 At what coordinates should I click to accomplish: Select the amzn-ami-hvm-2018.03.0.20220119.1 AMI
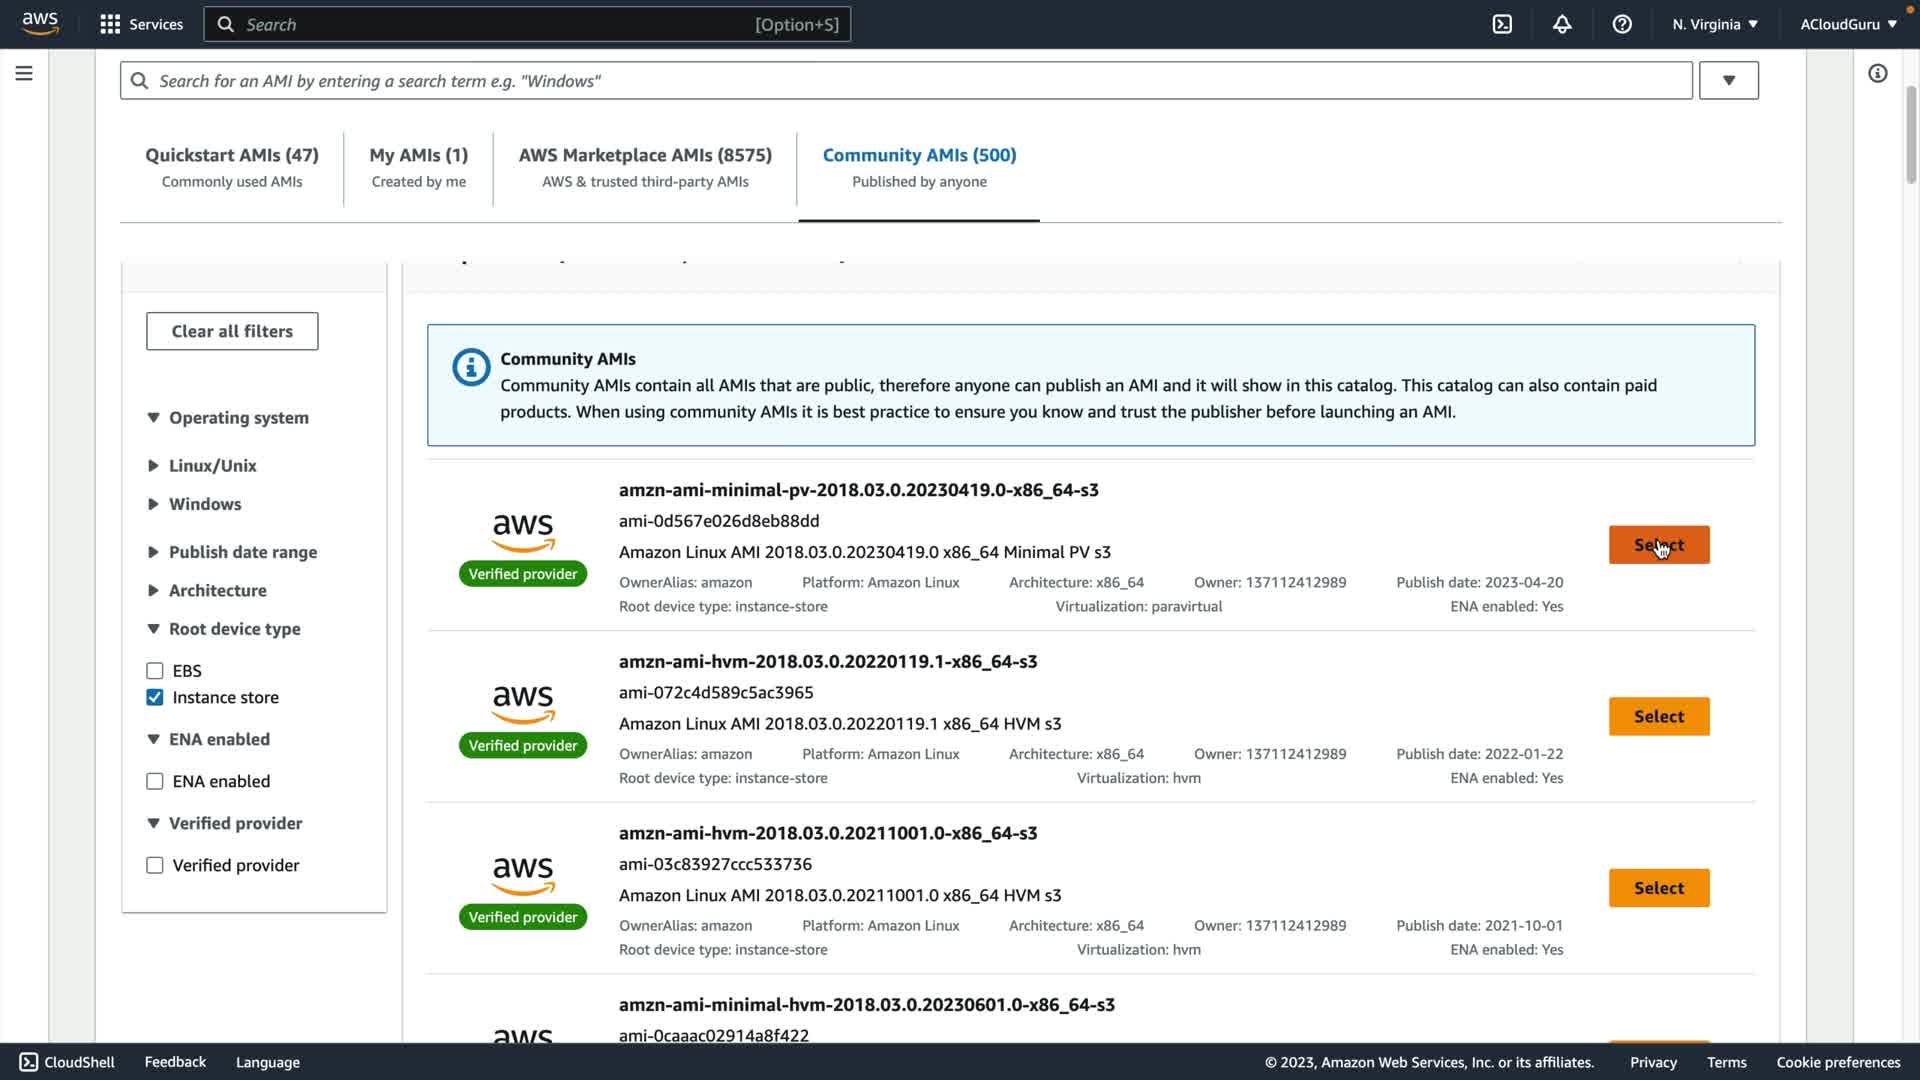[1658, 717]
